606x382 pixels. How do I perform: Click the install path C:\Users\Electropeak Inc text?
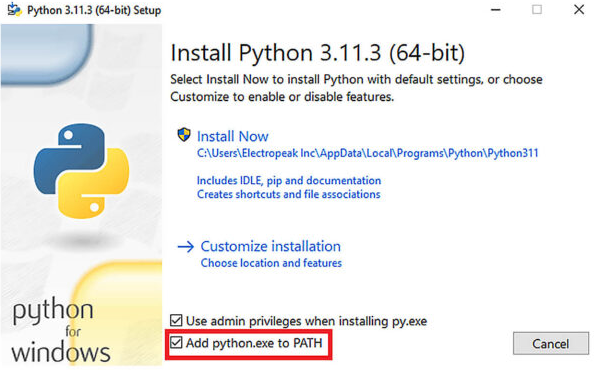pos(368,153)
